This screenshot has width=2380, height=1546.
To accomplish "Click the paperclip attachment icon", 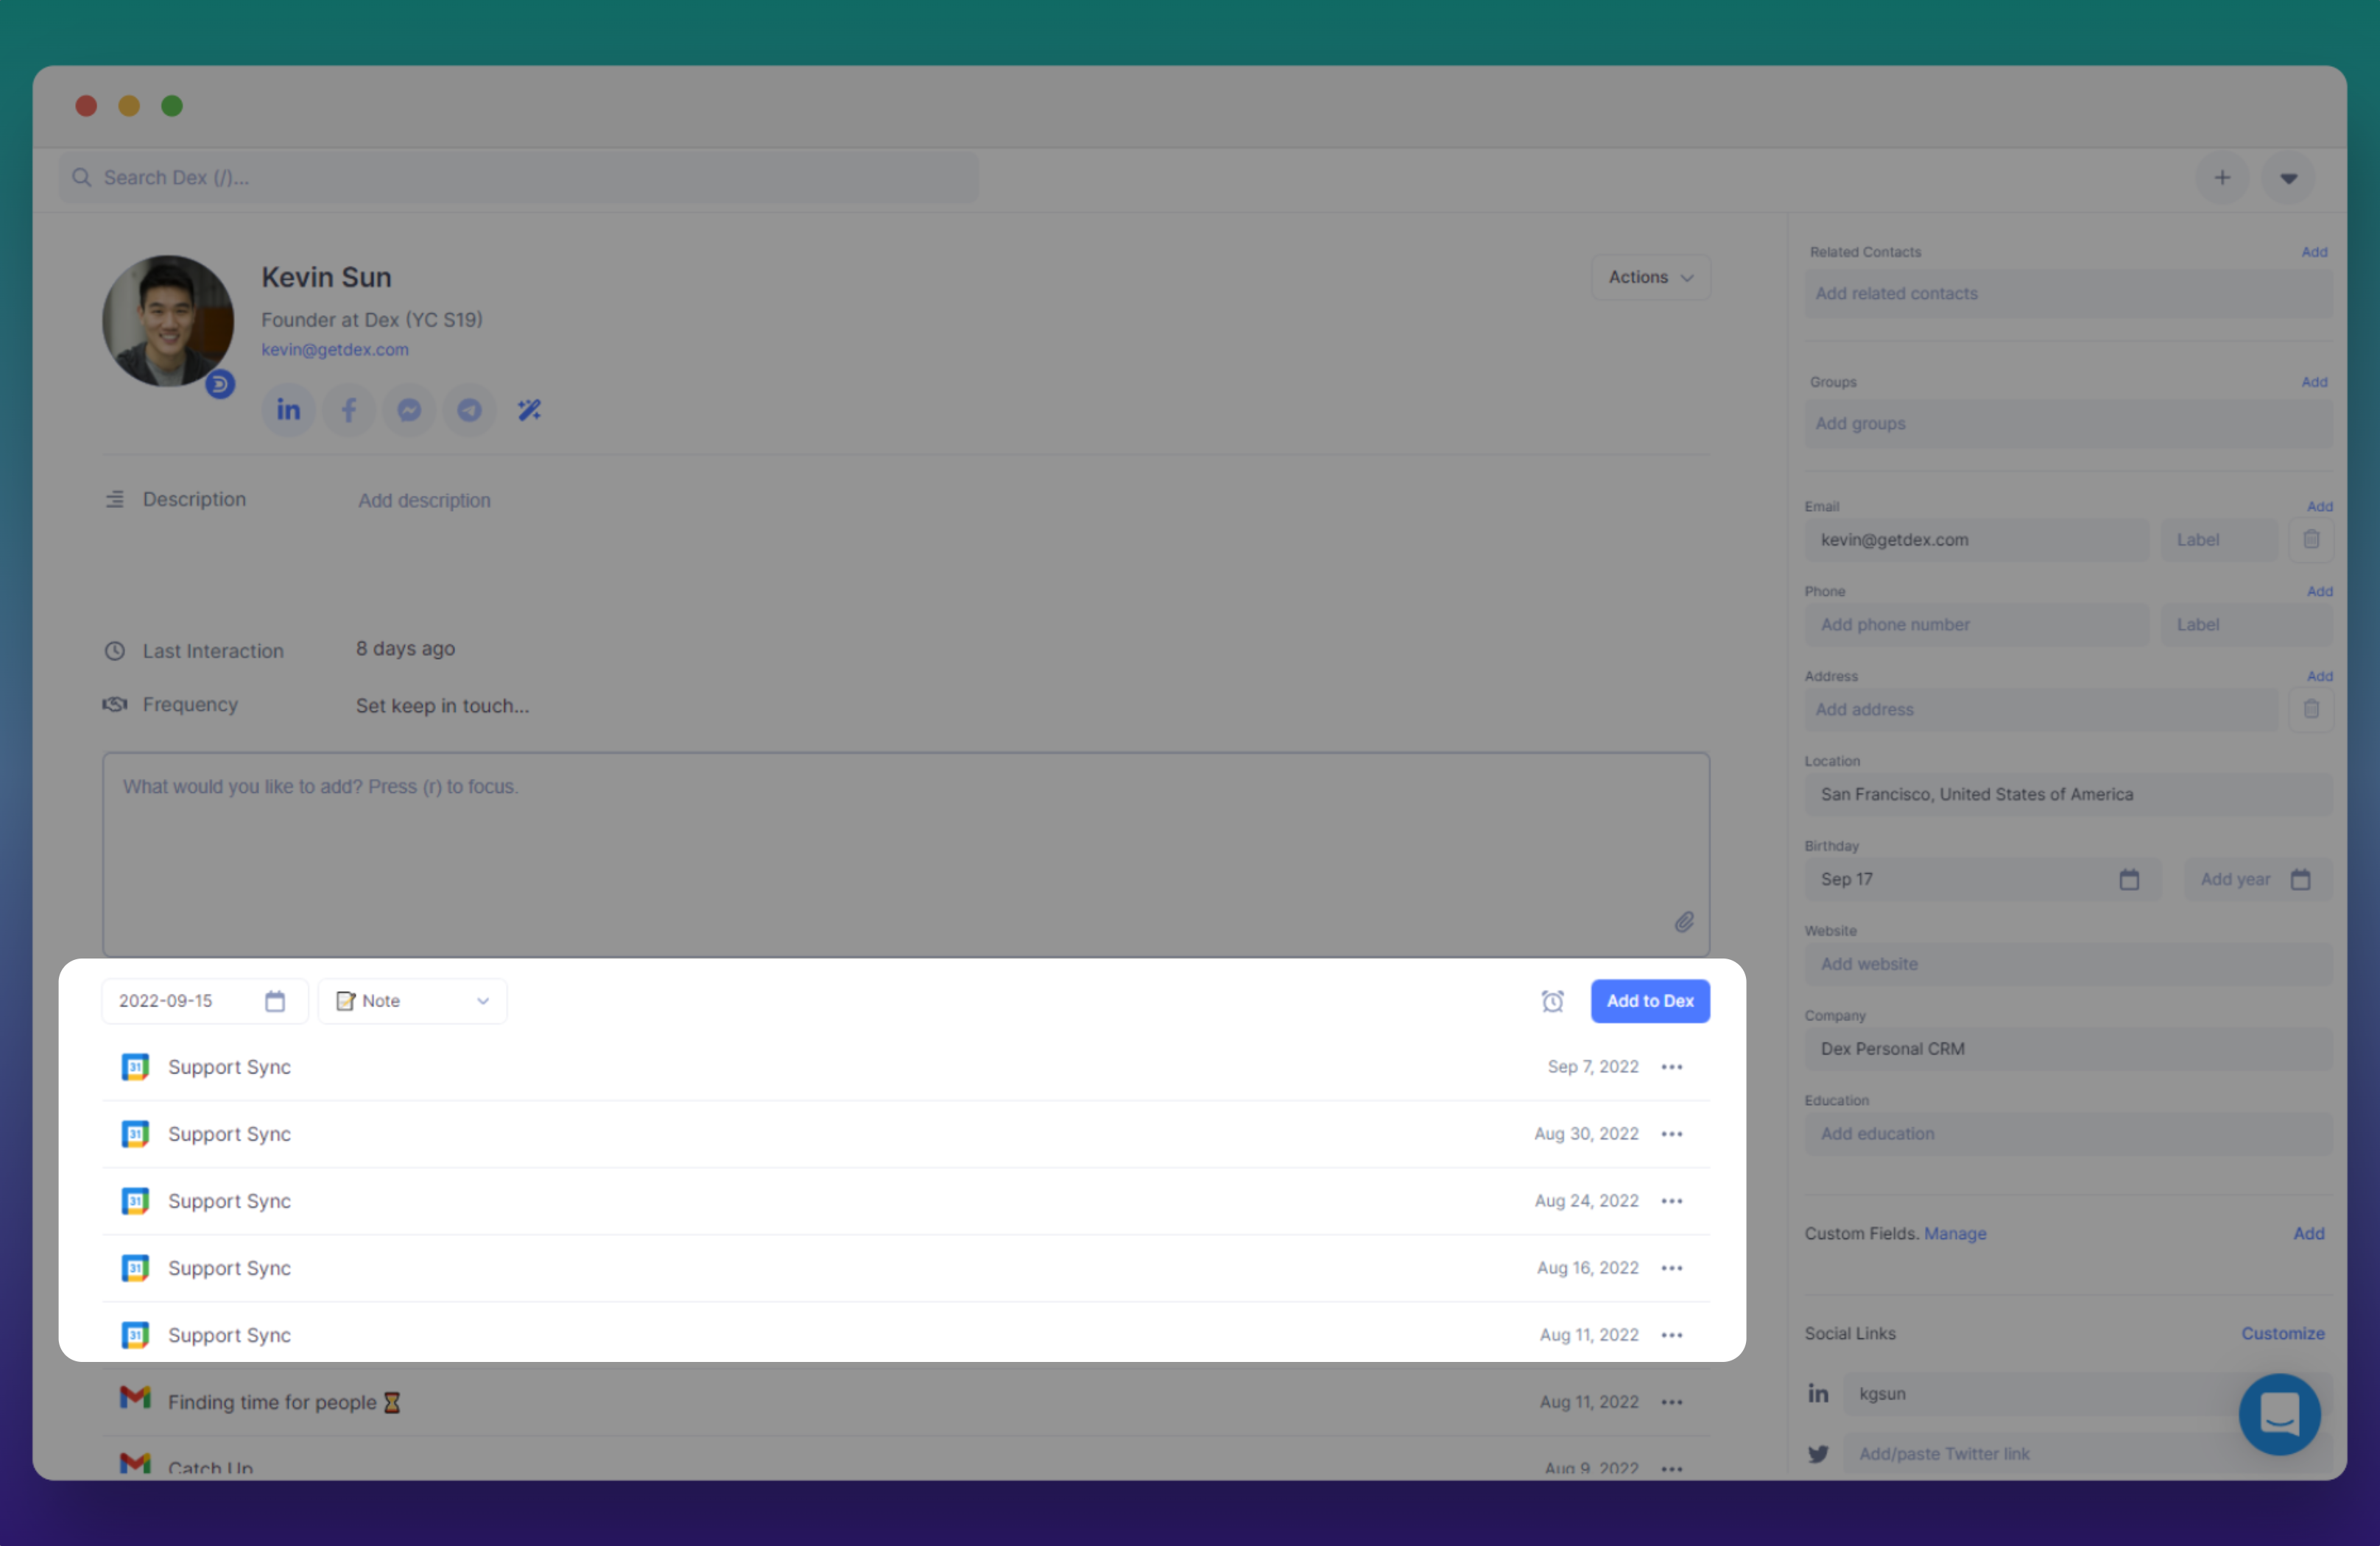I will click(x=1684, y=922).
